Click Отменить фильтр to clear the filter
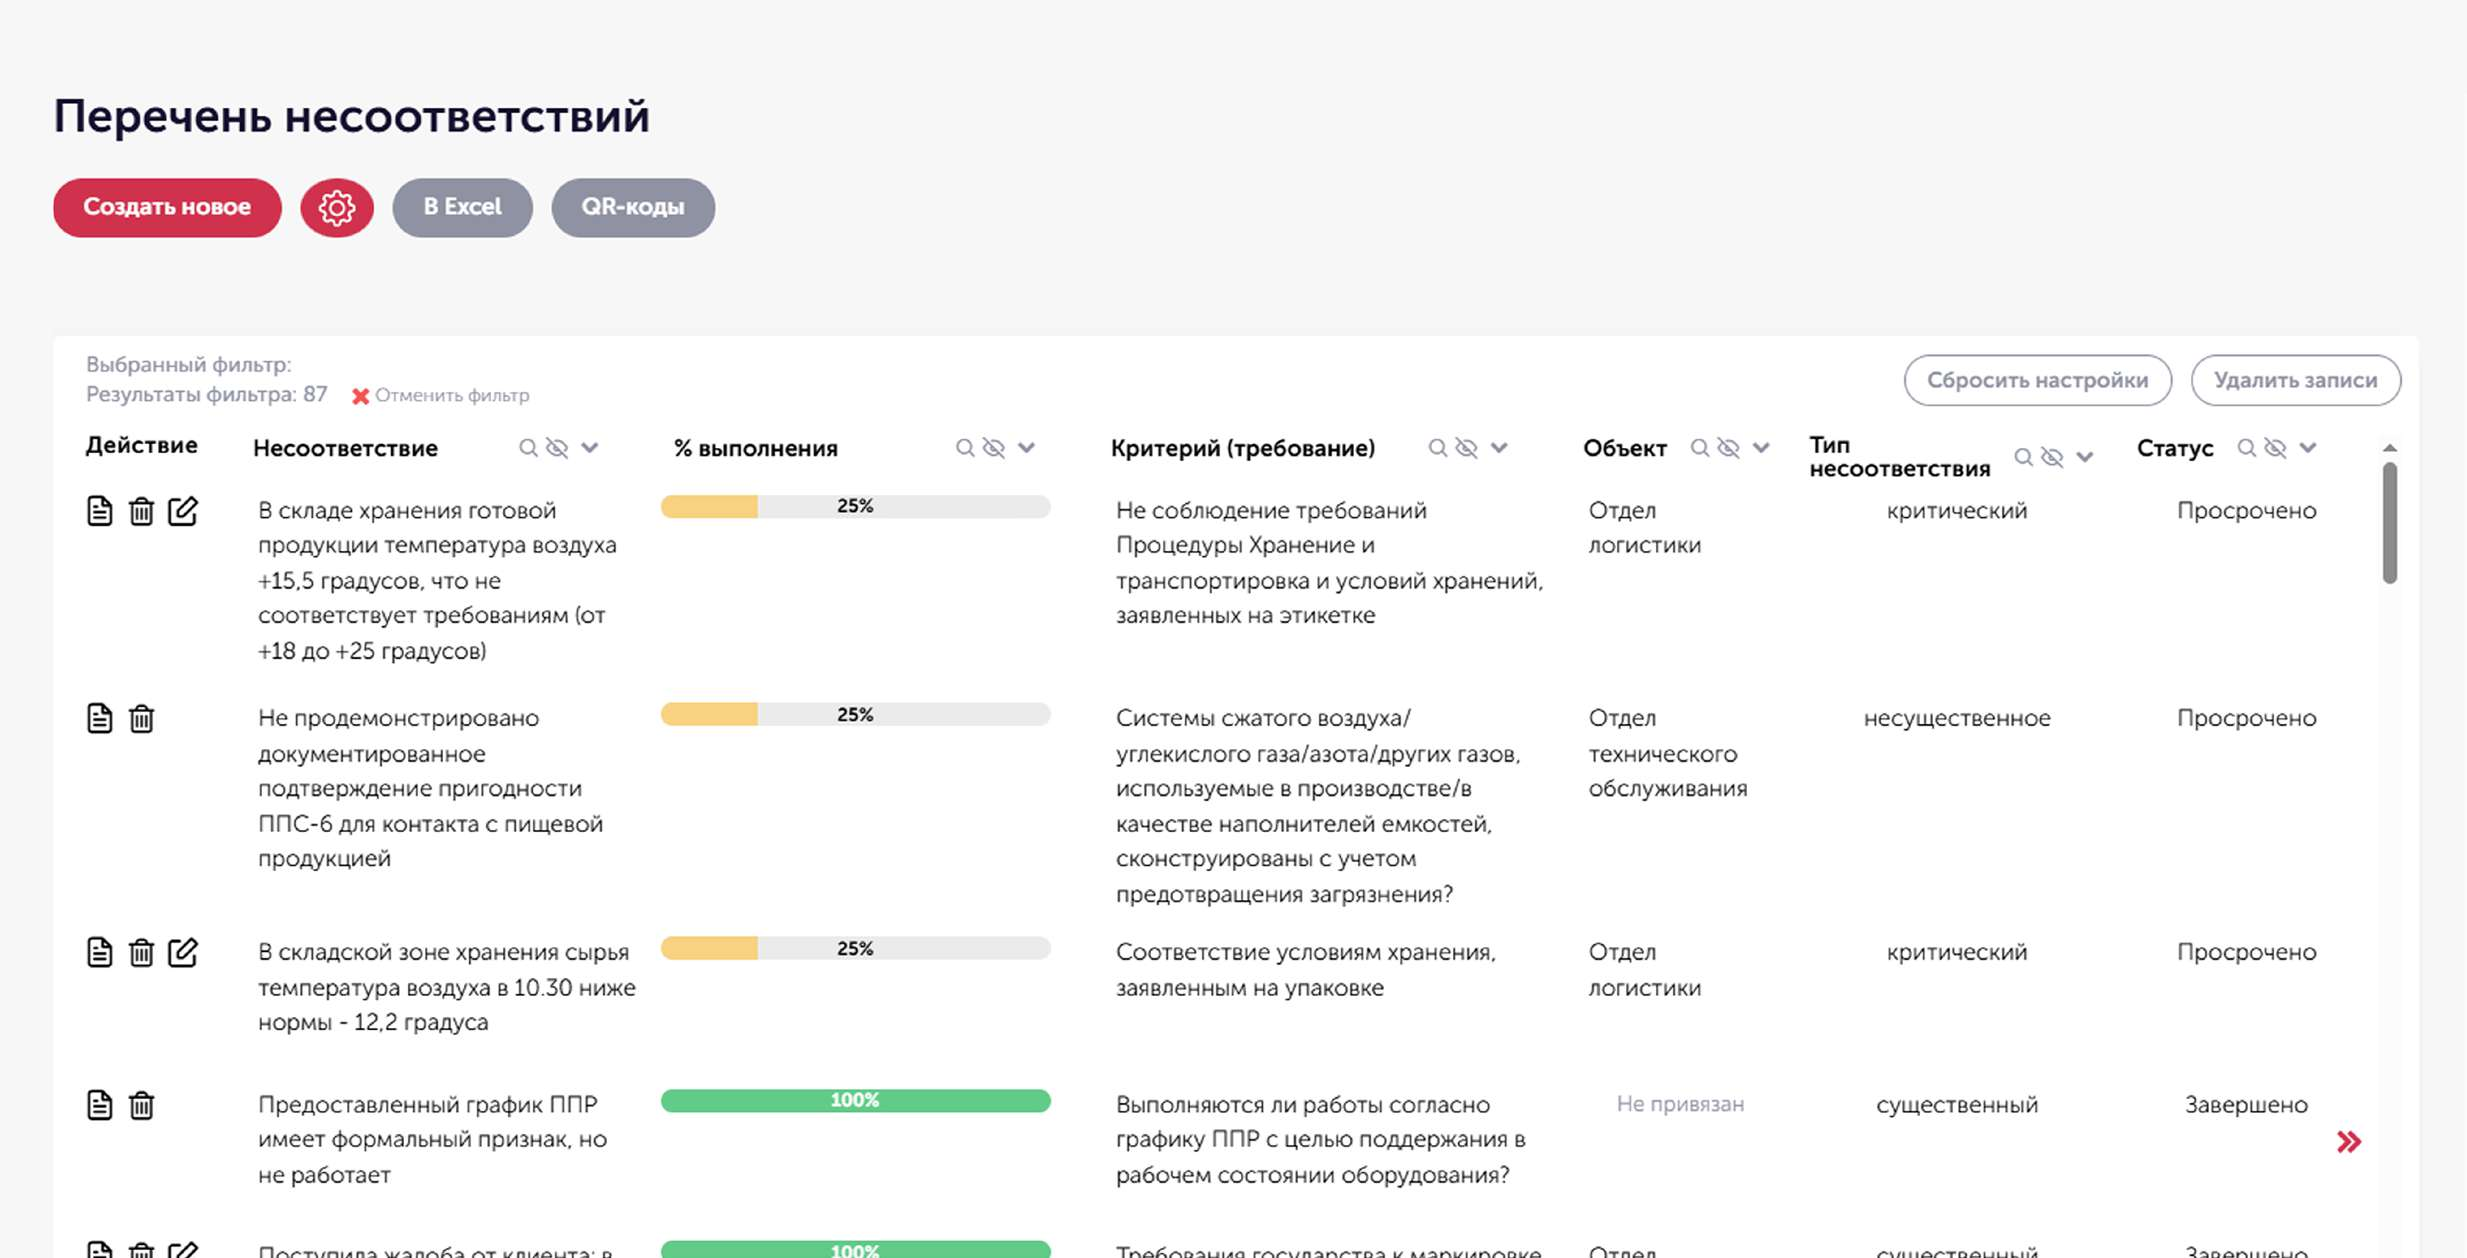Image resolution: width=2467 pixels, height=1258 pixels. point(451,395)
